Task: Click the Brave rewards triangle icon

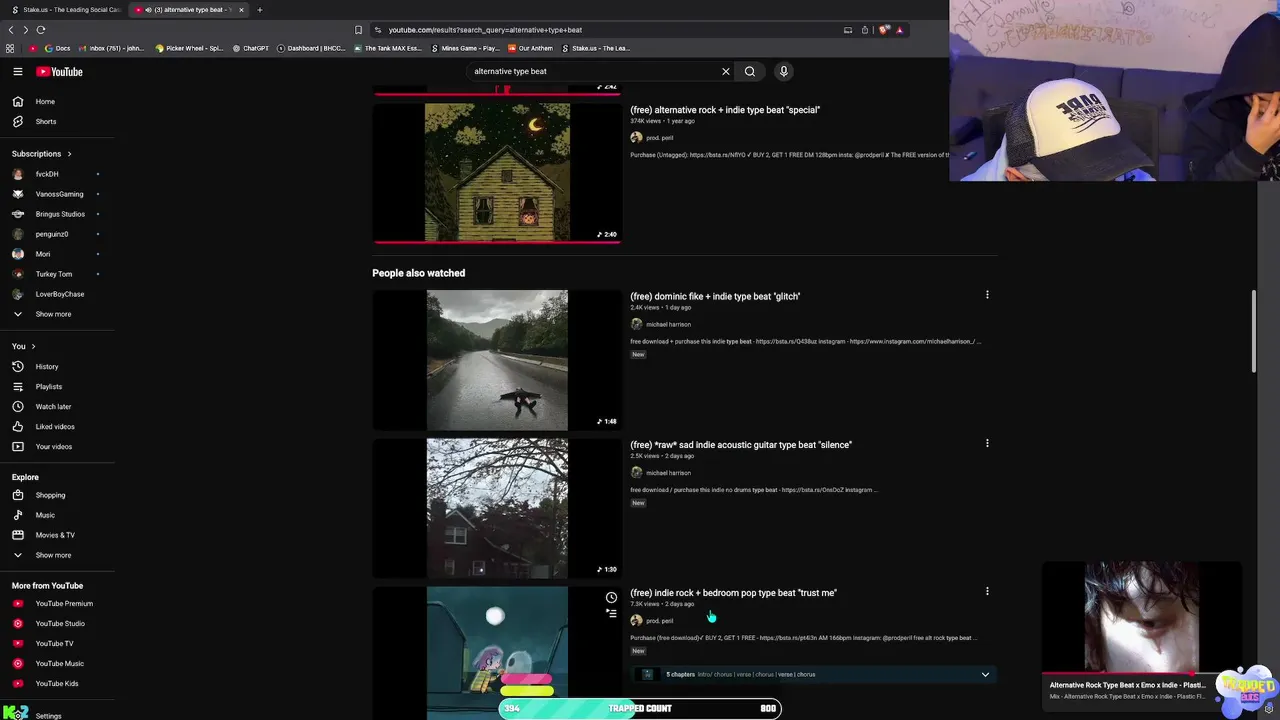Action: point(899,30)
